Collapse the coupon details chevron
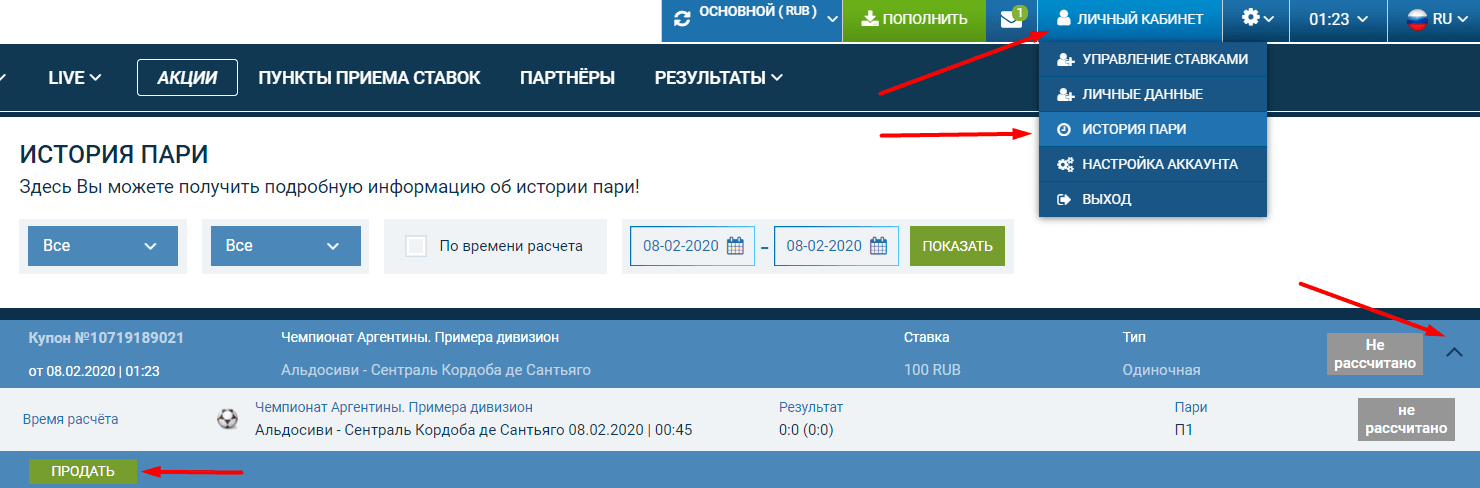Screen dimensions: 1480x488 pos(1455,351)
